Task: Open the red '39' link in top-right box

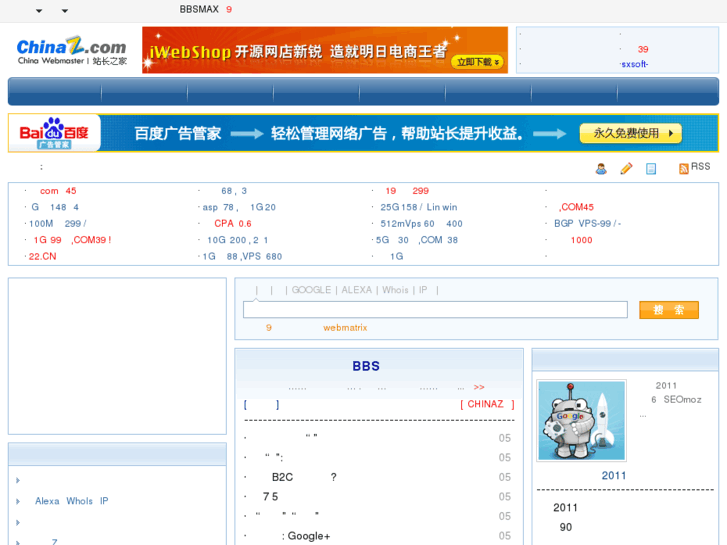Action: pyautogui.click(x=643, y=49)
